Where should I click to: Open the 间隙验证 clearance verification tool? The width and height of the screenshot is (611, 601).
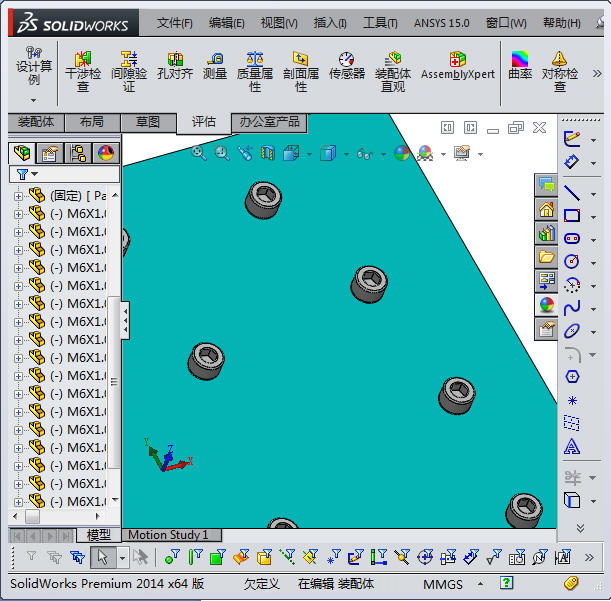(x=128, y=72)
